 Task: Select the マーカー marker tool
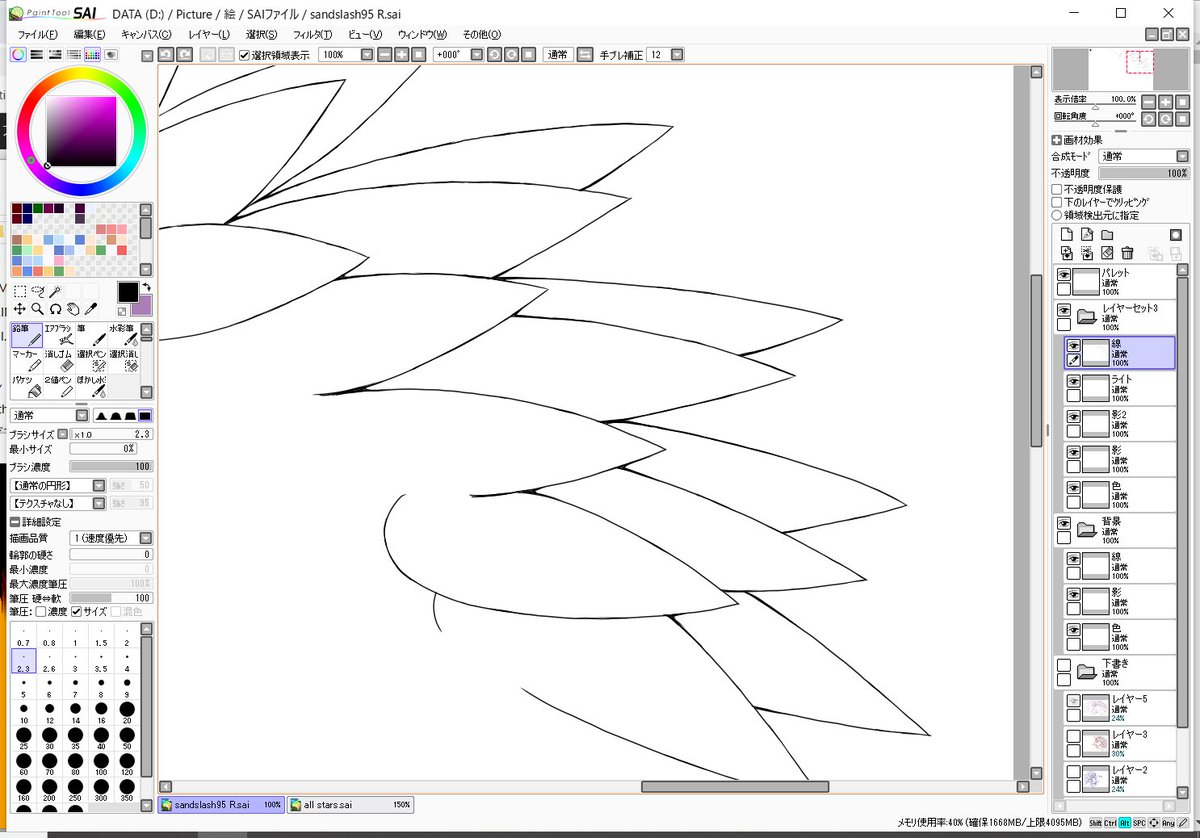[x=27, y=360]
